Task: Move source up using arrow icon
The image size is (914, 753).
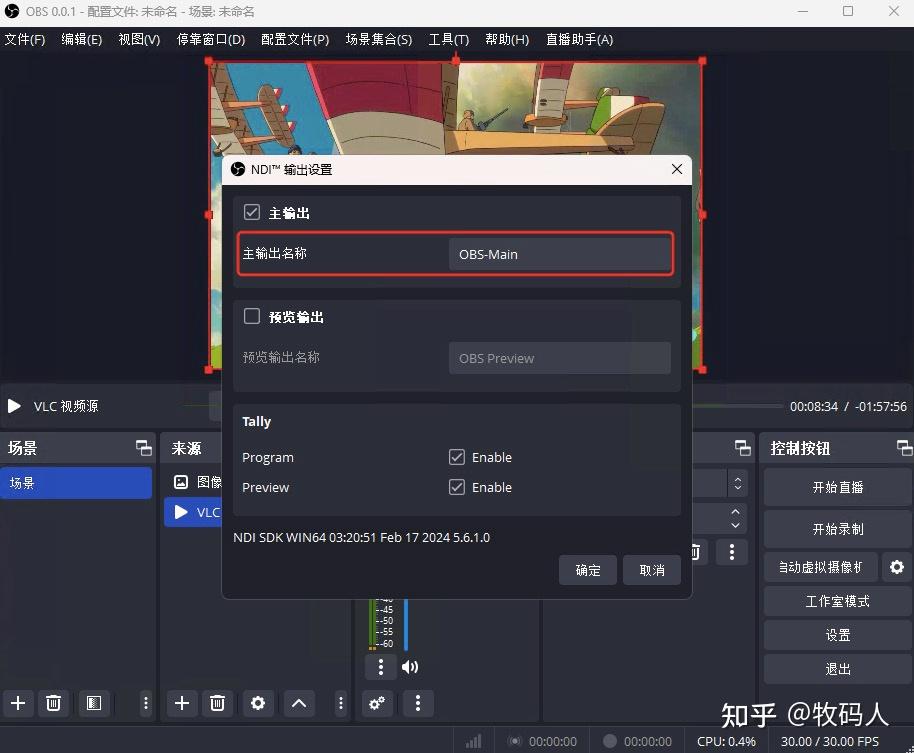Action: point(298,703)
